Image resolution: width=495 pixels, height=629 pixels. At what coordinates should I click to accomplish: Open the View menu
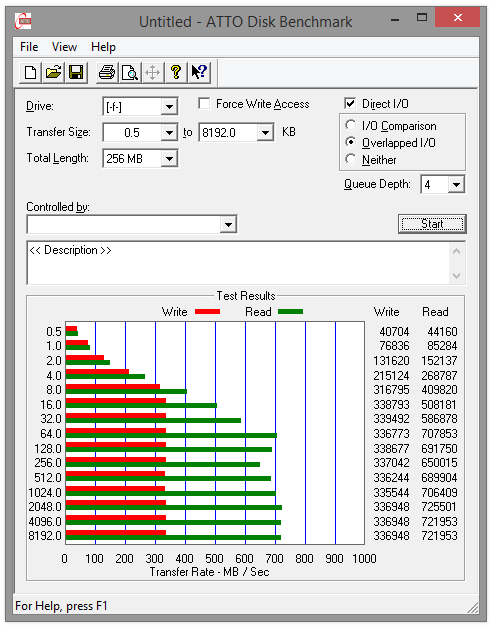point(64,47)
